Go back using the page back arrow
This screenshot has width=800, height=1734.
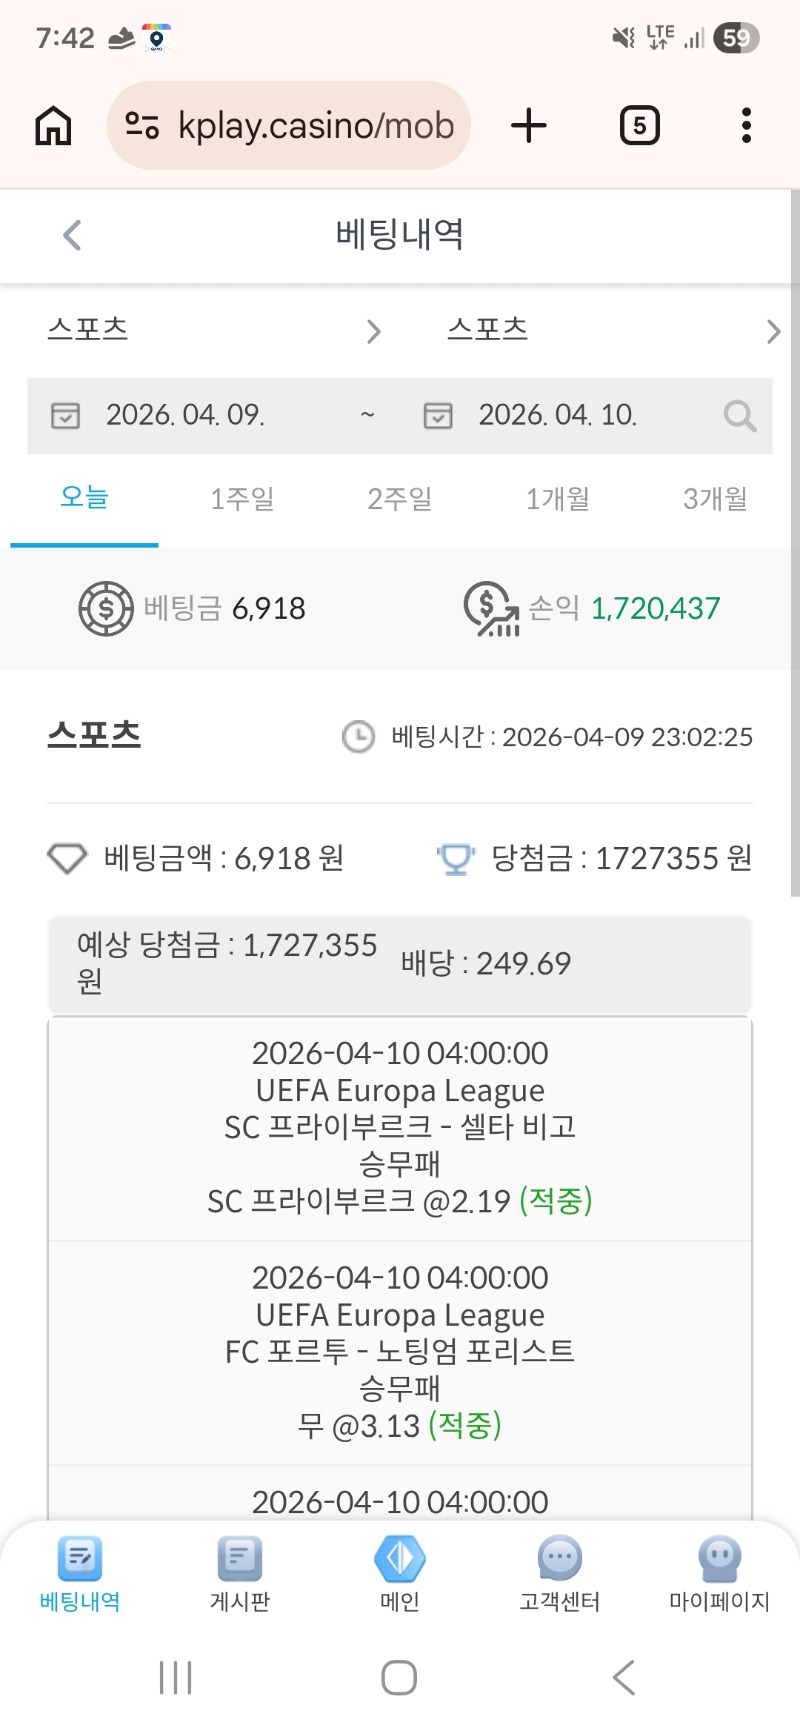click(x=72, y=235)
